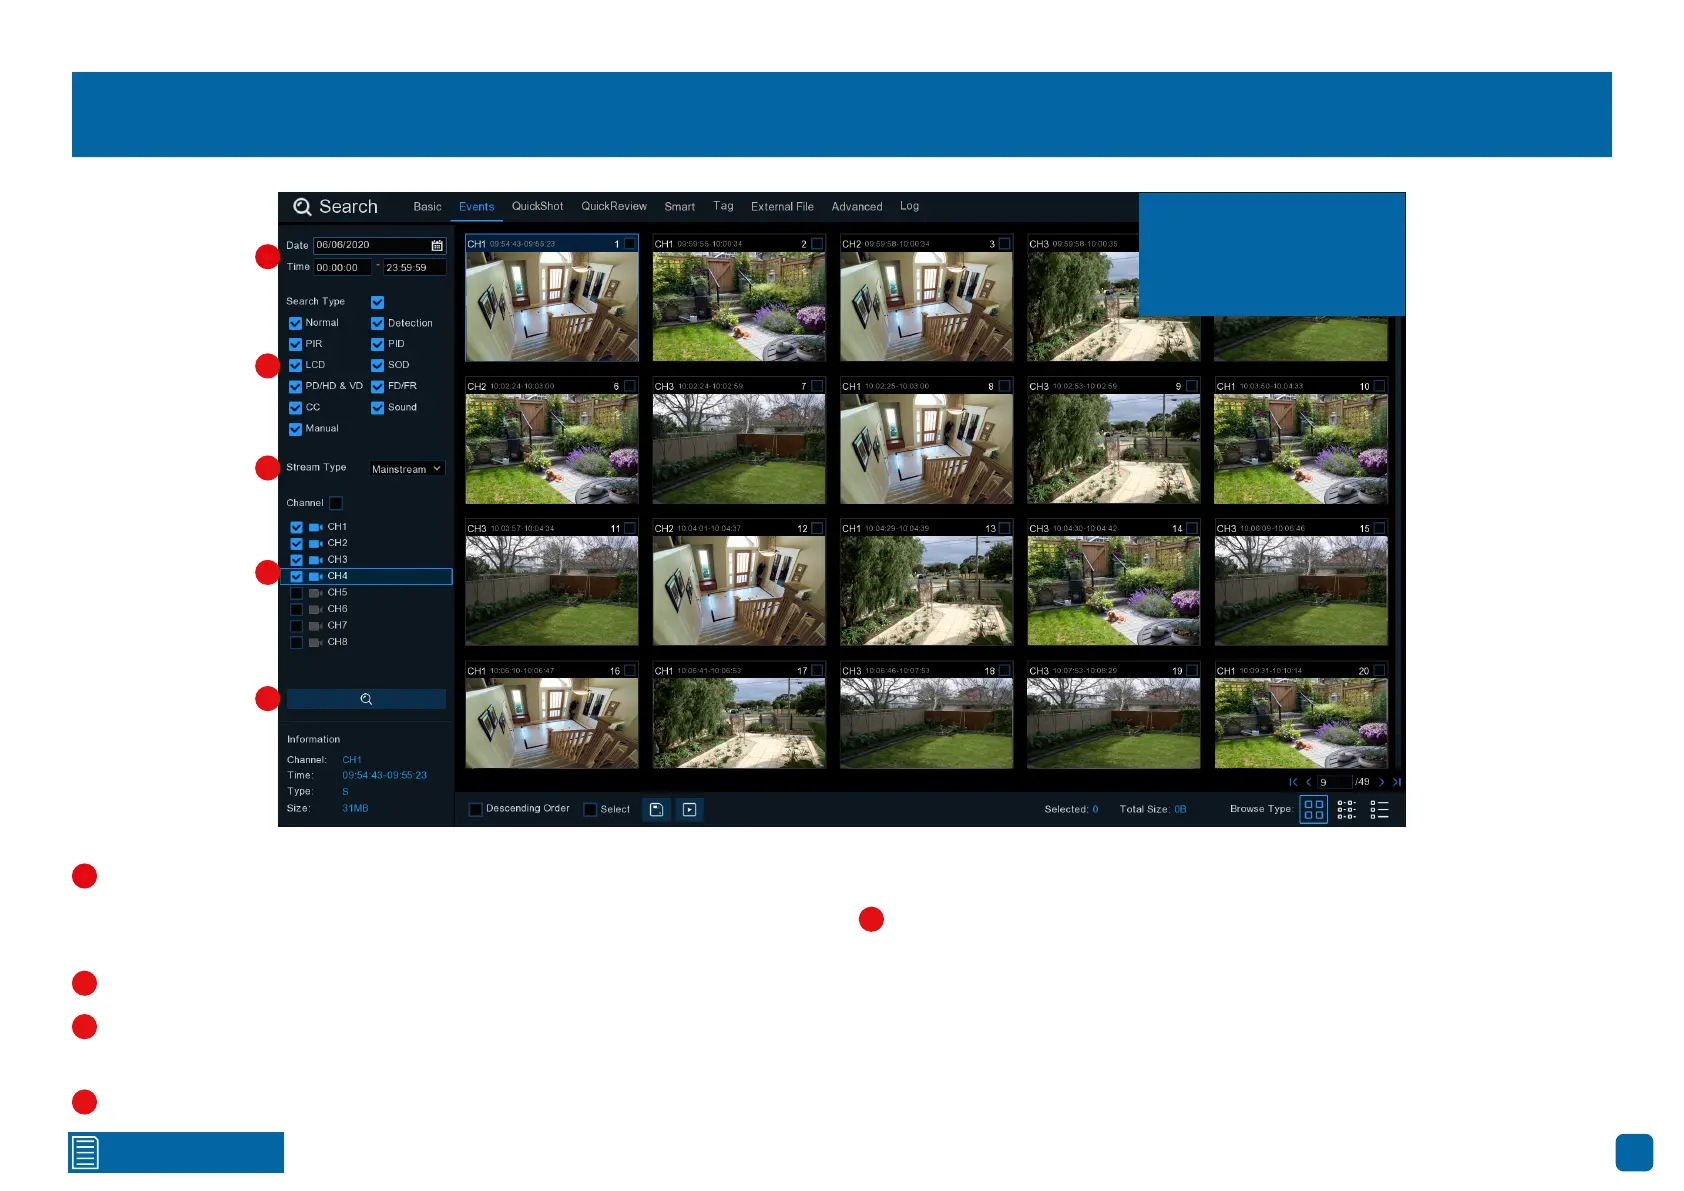Jump to the first results page

click(1293, 782)
